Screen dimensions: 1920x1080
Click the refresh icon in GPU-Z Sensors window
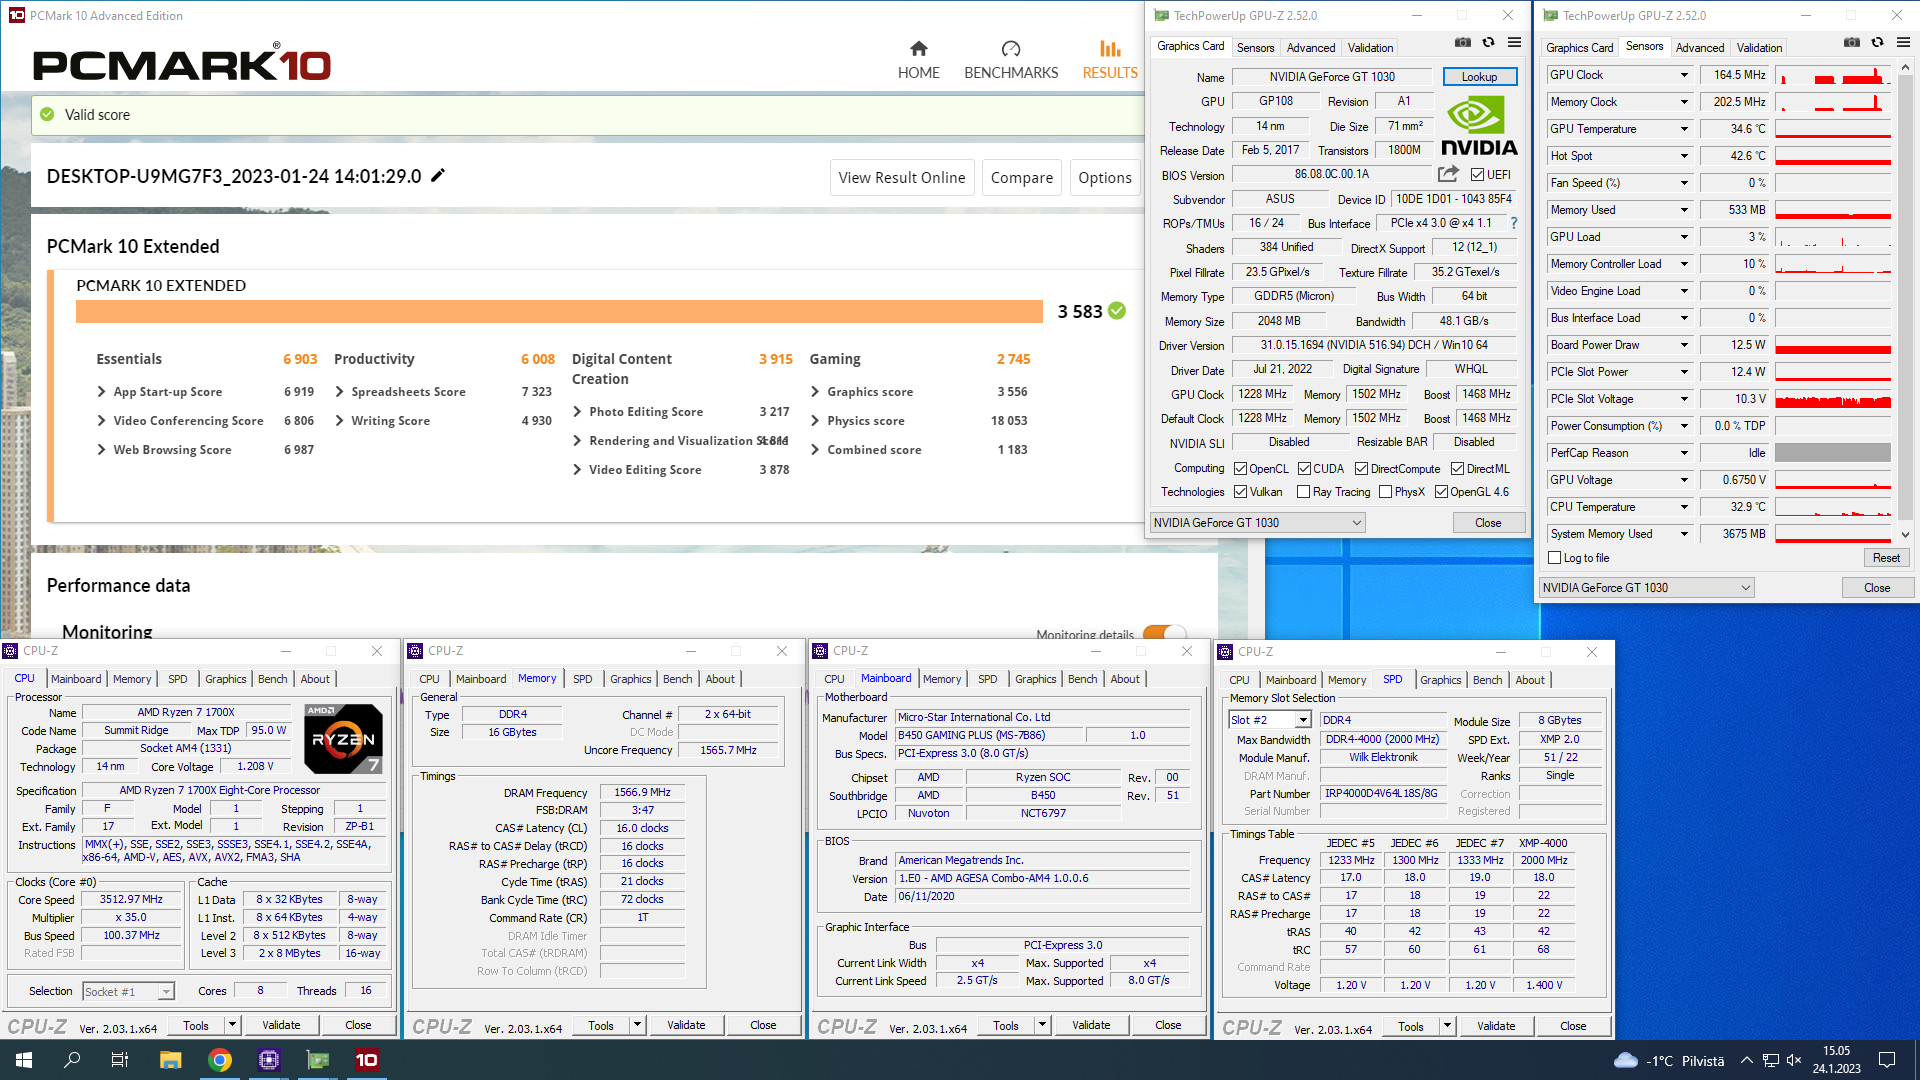pos(1877,43)
